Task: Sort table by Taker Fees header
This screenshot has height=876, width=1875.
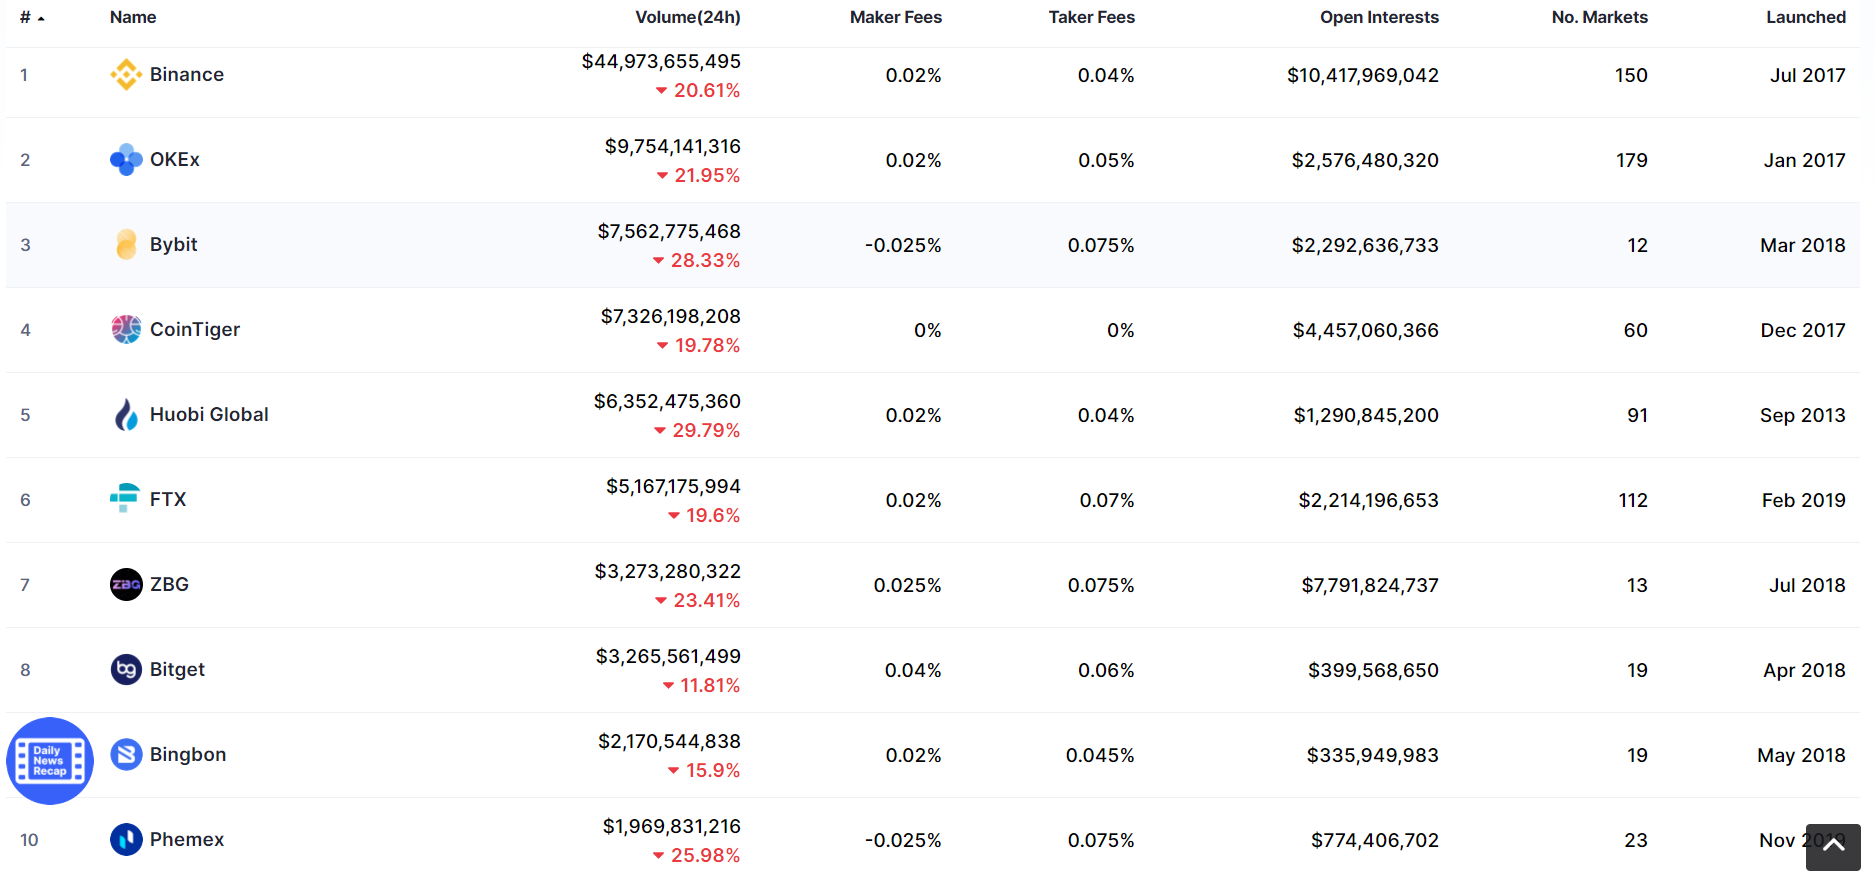Action: [x=1092, y=17]
